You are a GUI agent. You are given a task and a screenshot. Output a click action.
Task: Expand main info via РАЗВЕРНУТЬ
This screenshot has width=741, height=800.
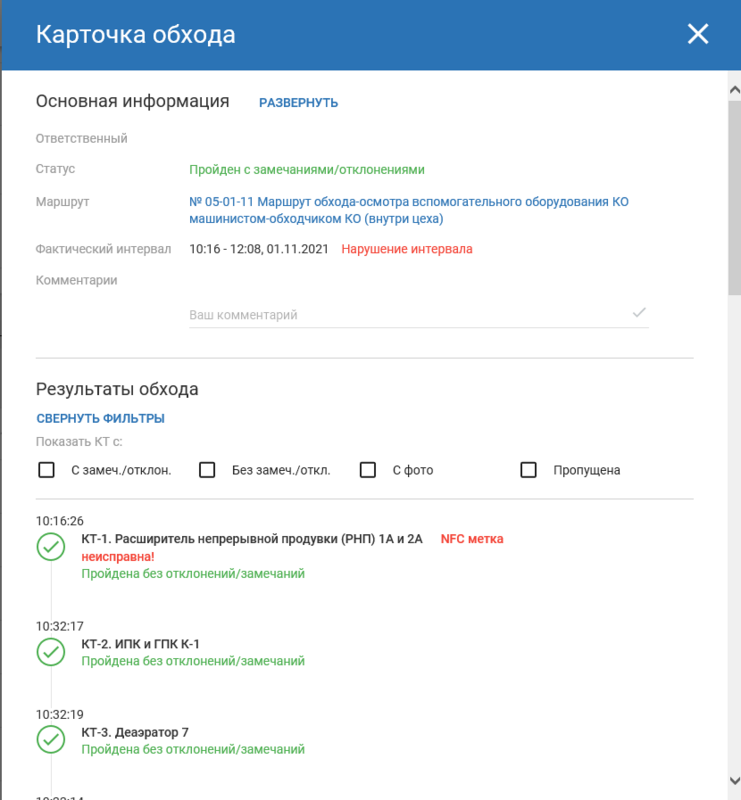[x=299, y=103]
